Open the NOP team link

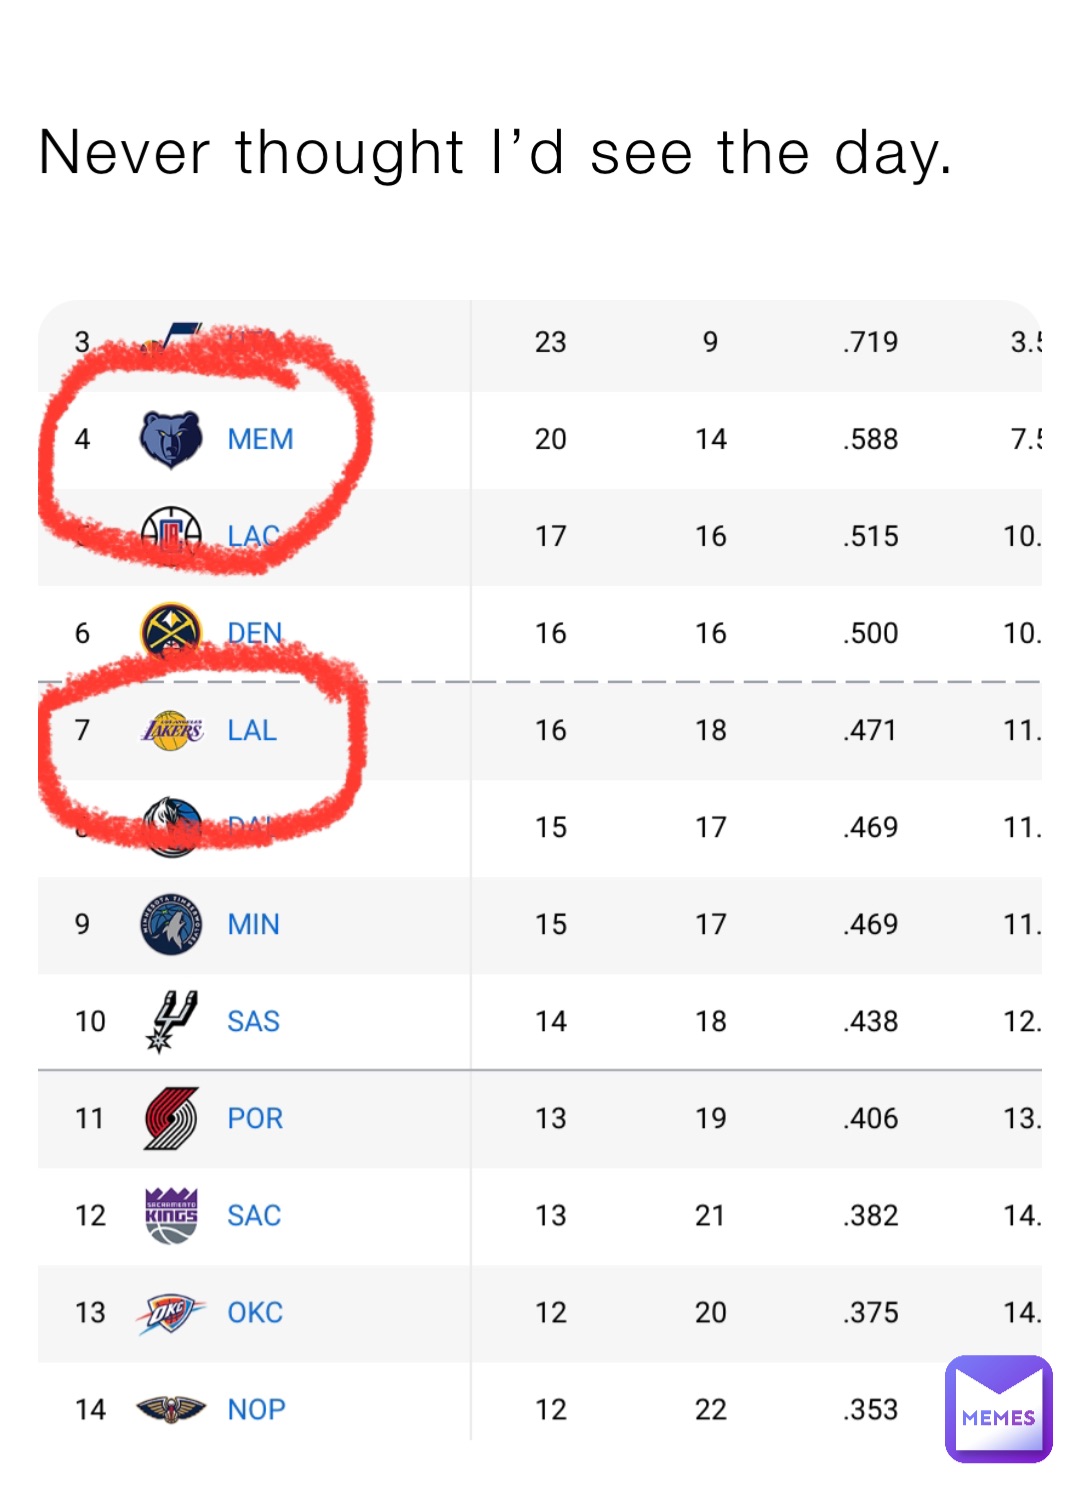coord(256,1409)
